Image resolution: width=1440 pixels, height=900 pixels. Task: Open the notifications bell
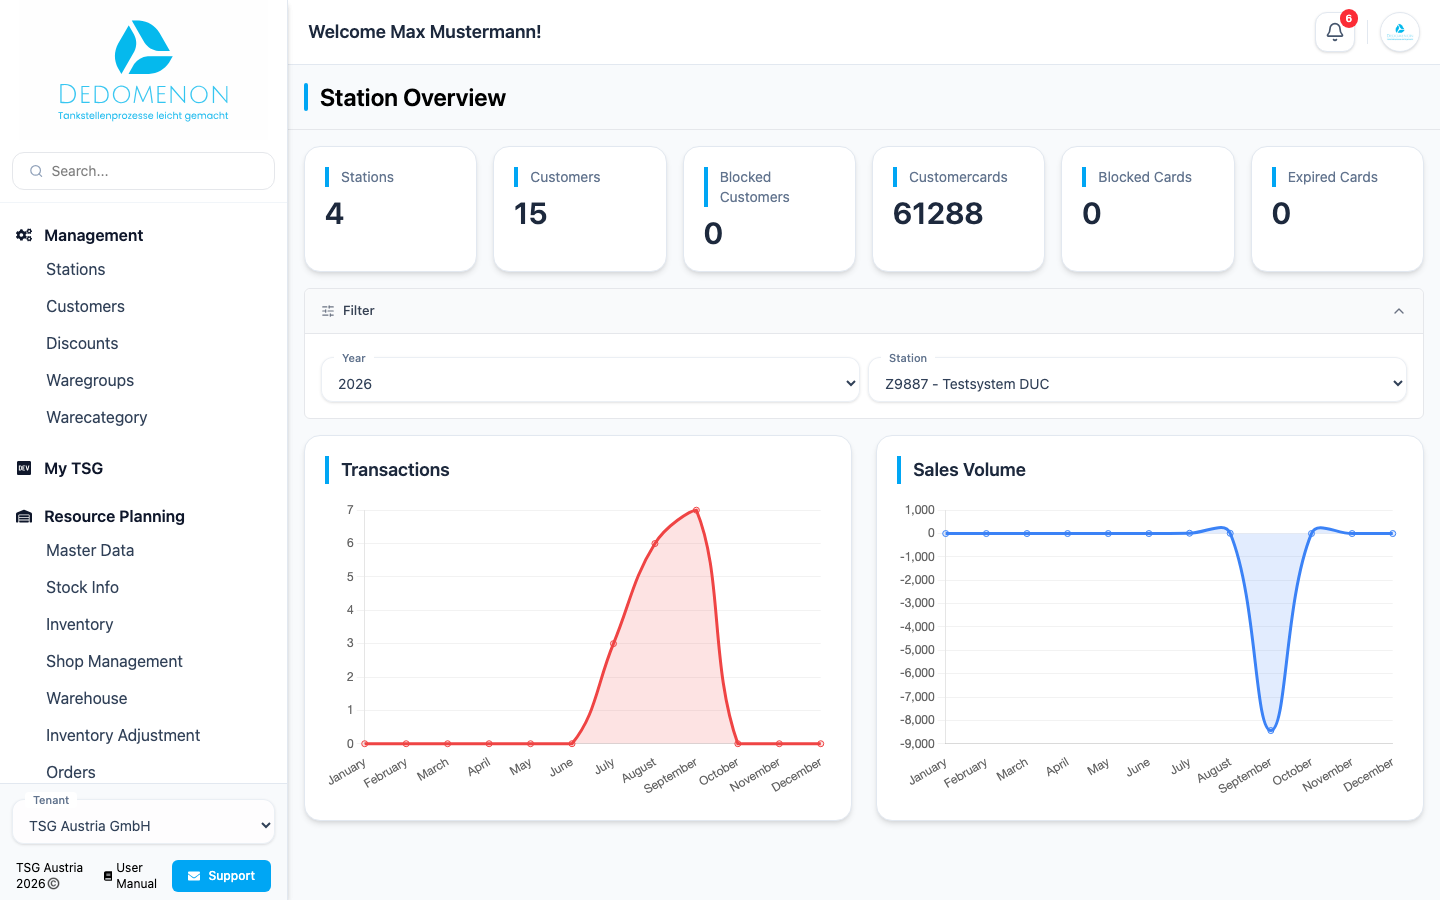pos(1335,32)
